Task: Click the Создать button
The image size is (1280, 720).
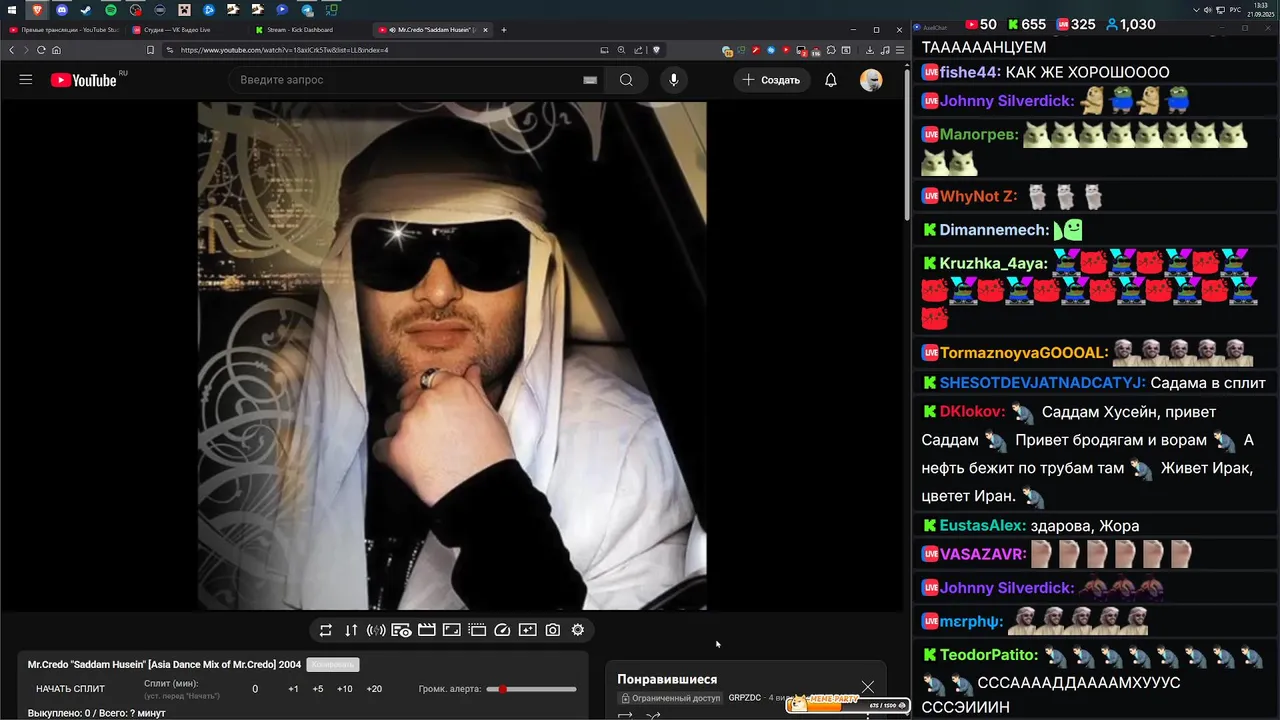Action: 771,80
